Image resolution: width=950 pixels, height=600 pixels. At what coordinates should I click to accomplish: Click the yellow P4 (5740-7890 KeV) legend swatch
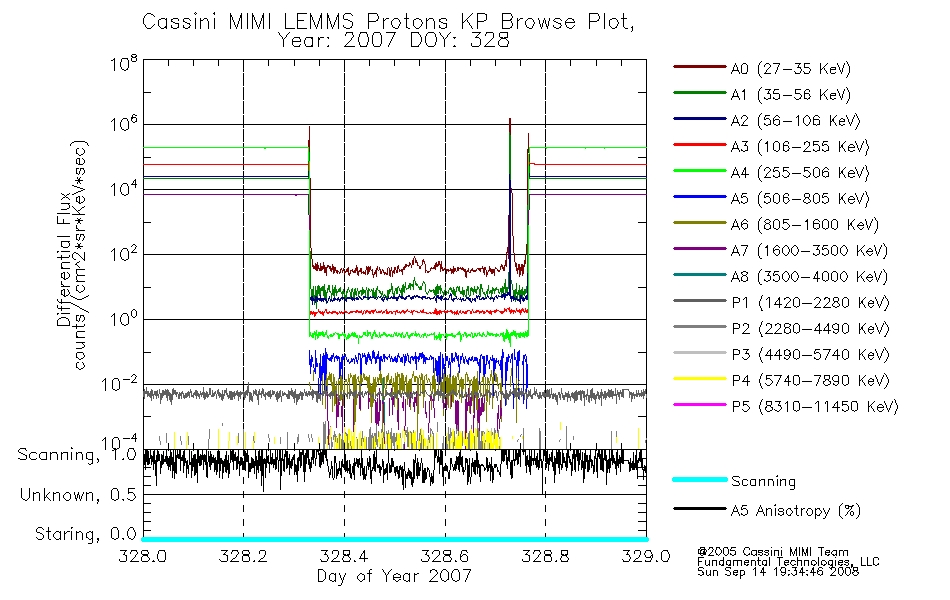(699, 379)
